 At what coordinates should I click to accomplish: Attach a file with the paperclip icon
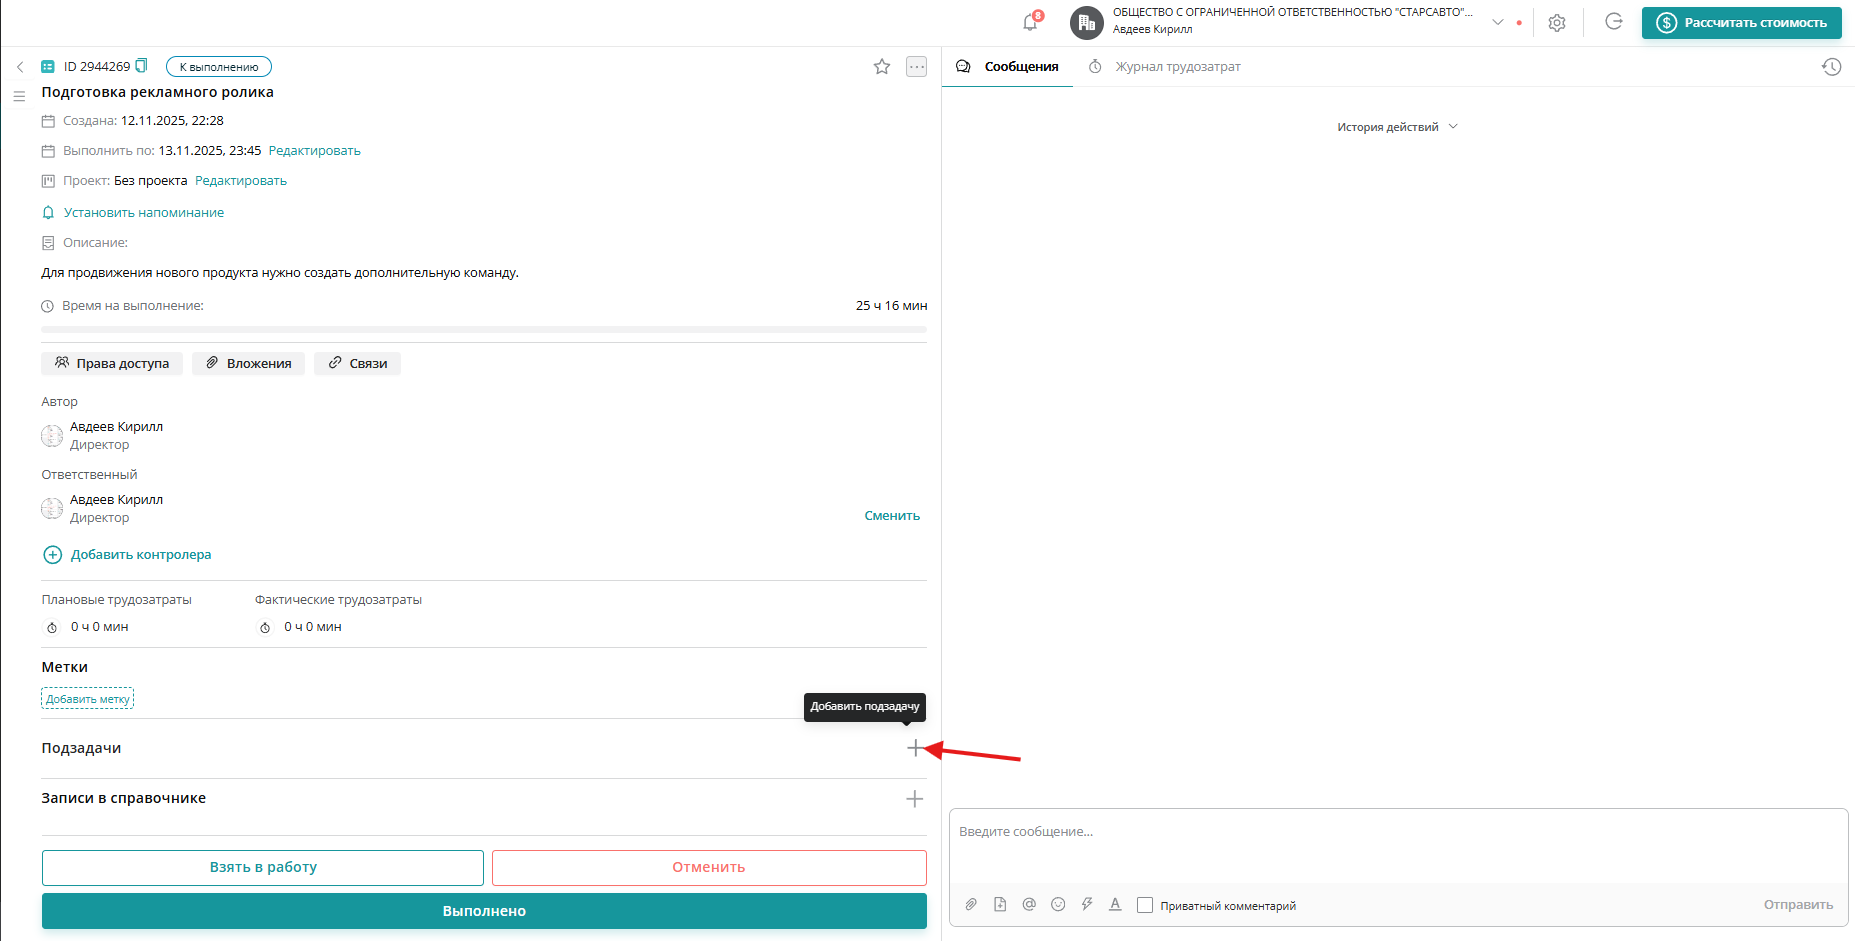coord(971,905)
